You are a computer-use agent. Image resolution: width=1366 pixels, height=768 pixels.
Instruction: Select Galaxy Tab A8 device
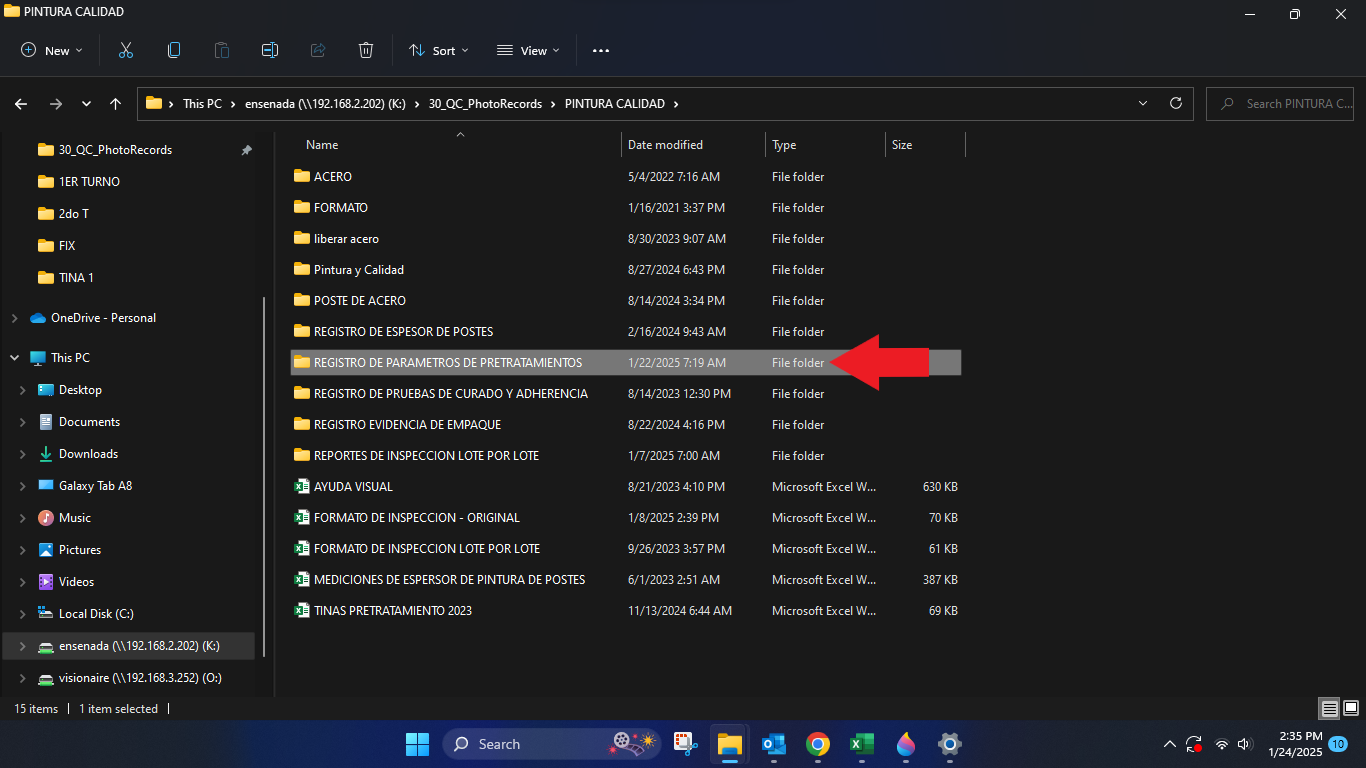(95, 486)
